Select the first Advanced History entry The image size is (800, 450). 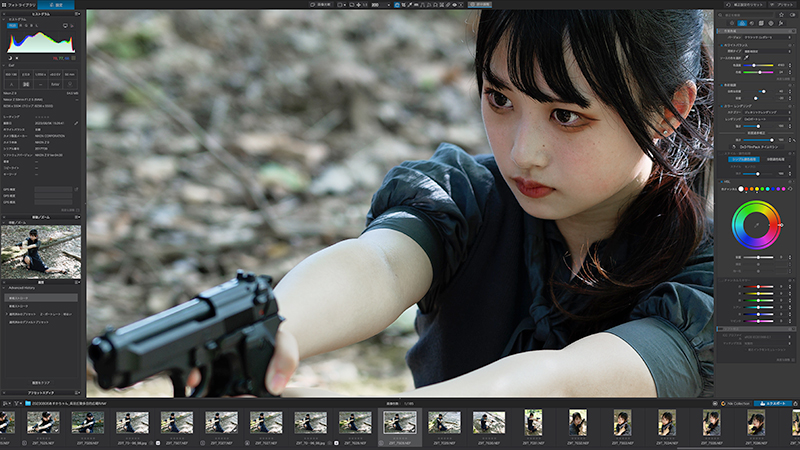pyautogui.click(x=41, y=298)
